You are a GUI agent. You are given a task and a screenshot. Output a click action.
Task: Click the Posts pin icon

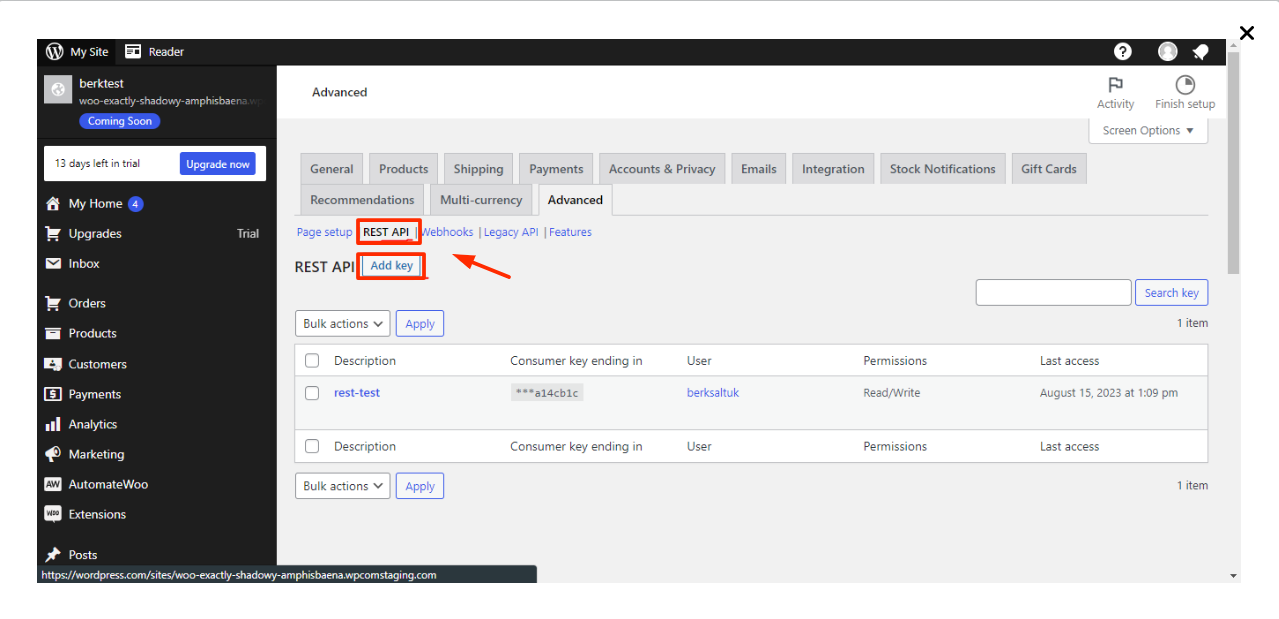point(53,555)
